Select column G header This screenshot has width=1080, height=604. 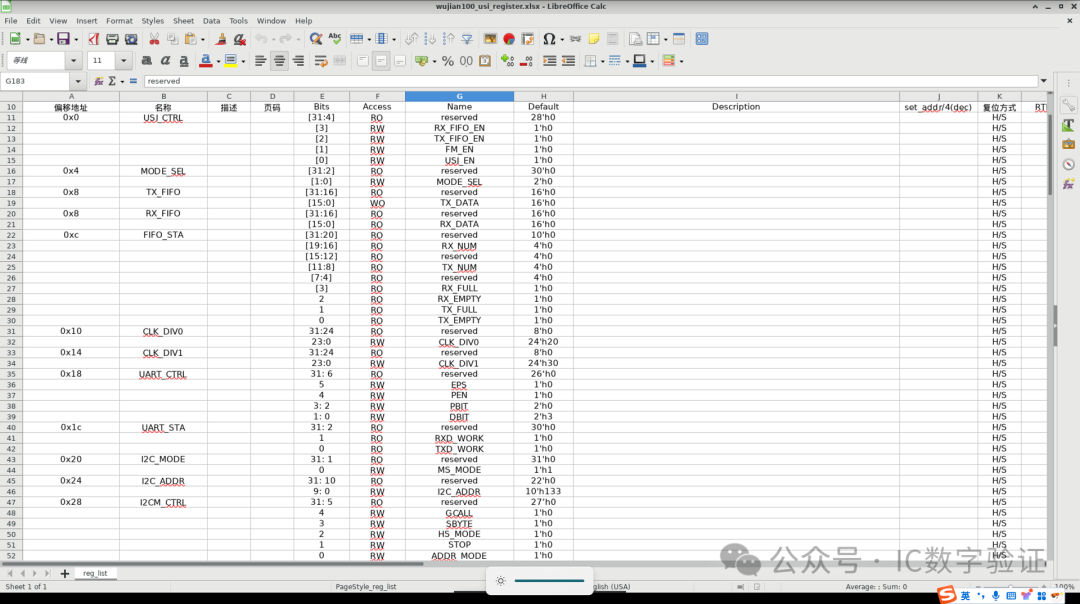point(459,96)
